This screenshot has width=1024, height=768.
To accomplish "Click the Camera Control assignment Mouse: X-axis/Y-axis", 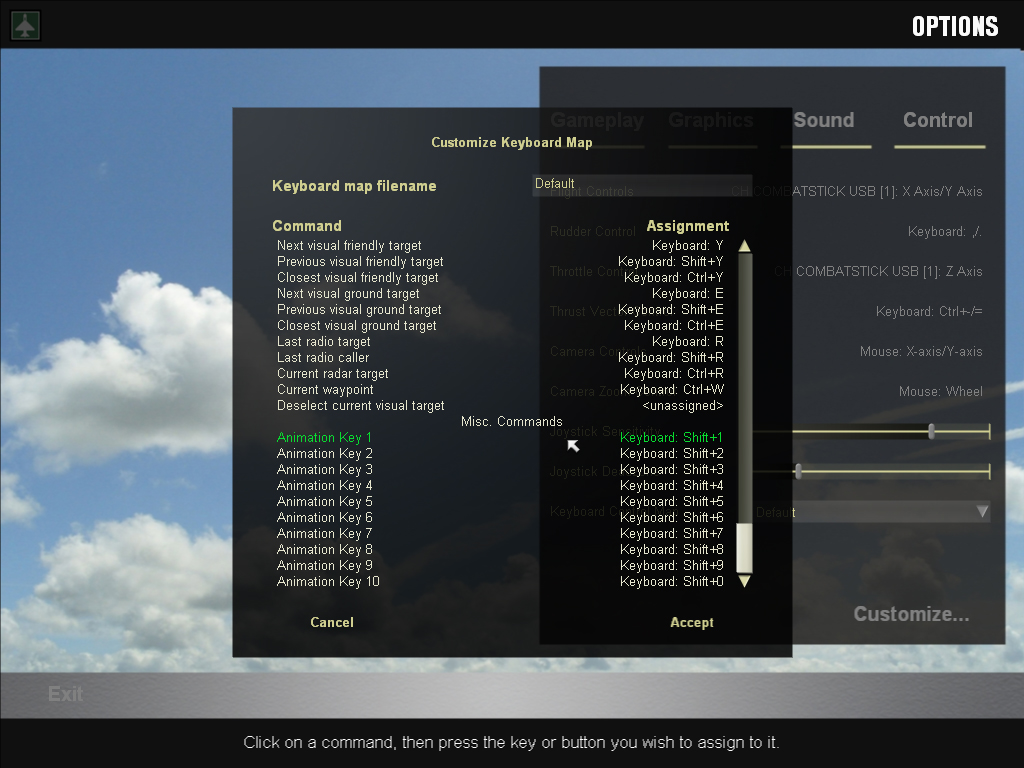I will click(921, 351).
